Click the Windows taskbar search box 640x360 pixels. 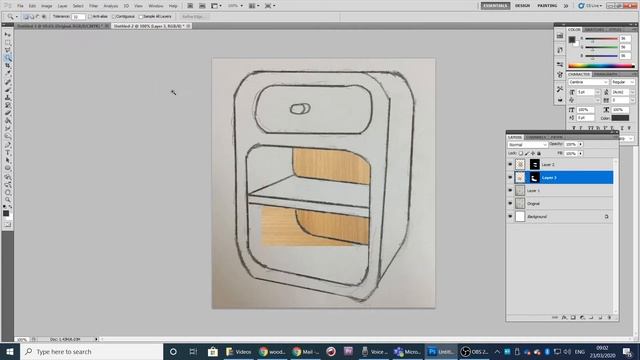click(x=91, y=351)
